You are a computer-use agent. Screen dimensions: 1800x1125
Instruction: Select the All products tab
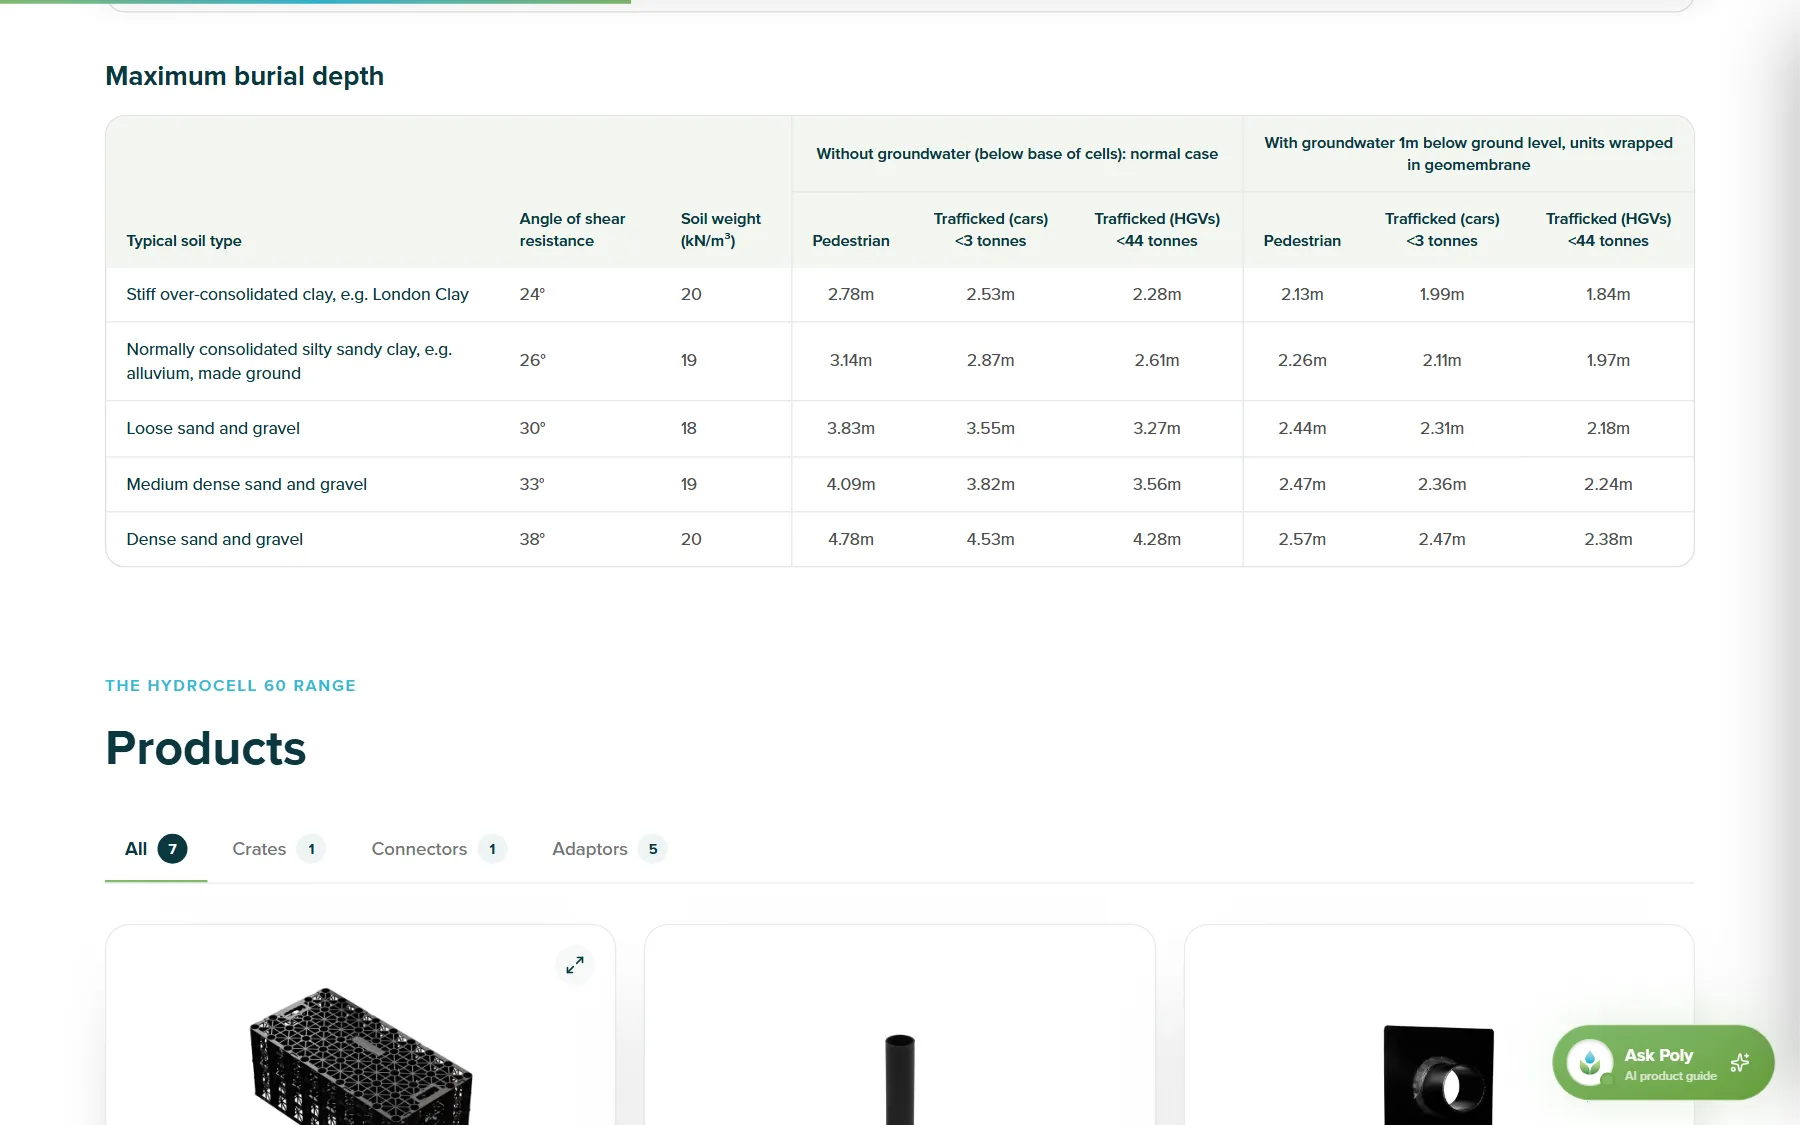156,849
